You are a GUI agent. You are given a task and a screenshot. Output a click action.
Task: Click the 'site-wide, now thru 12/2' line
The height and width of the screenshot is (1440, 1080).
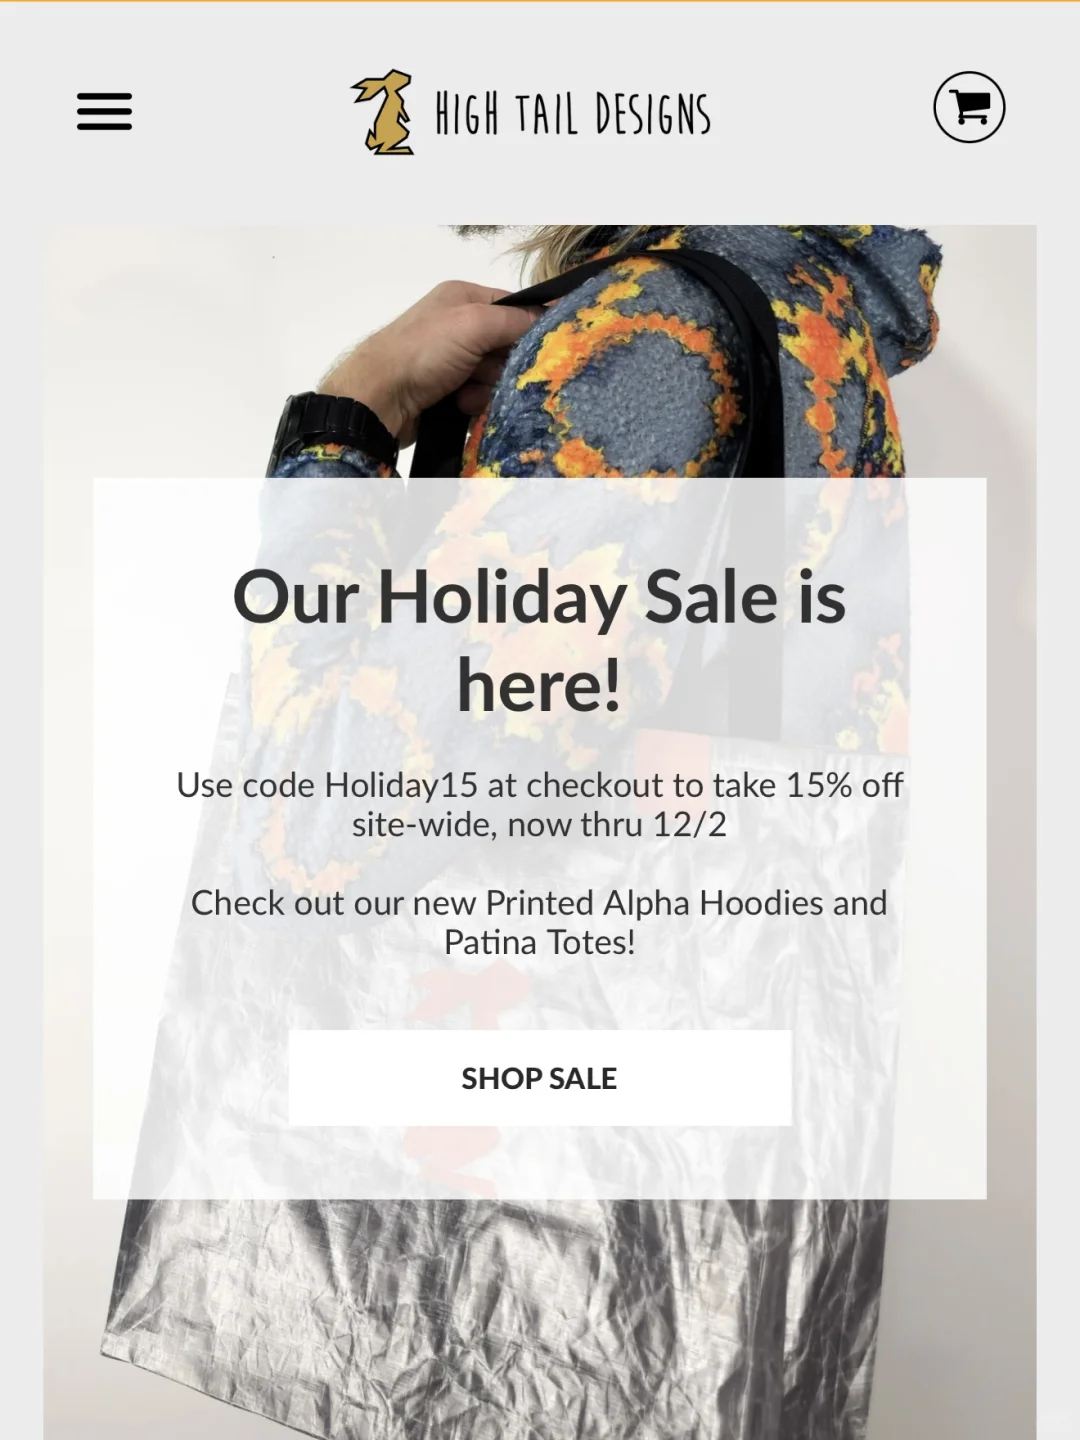pos(539,825)
